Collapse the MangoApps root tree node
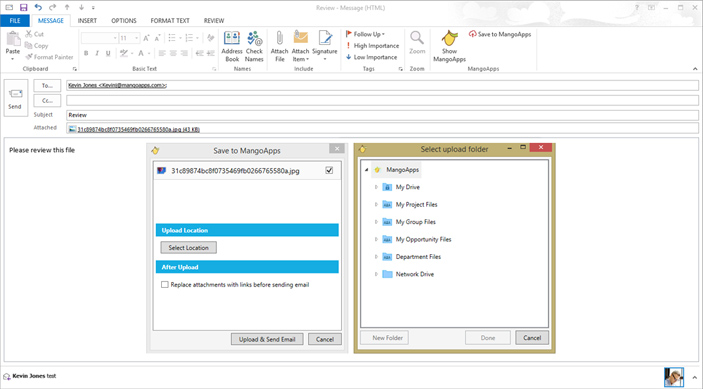Screen dimensions: 703x389 coord(366,170)
